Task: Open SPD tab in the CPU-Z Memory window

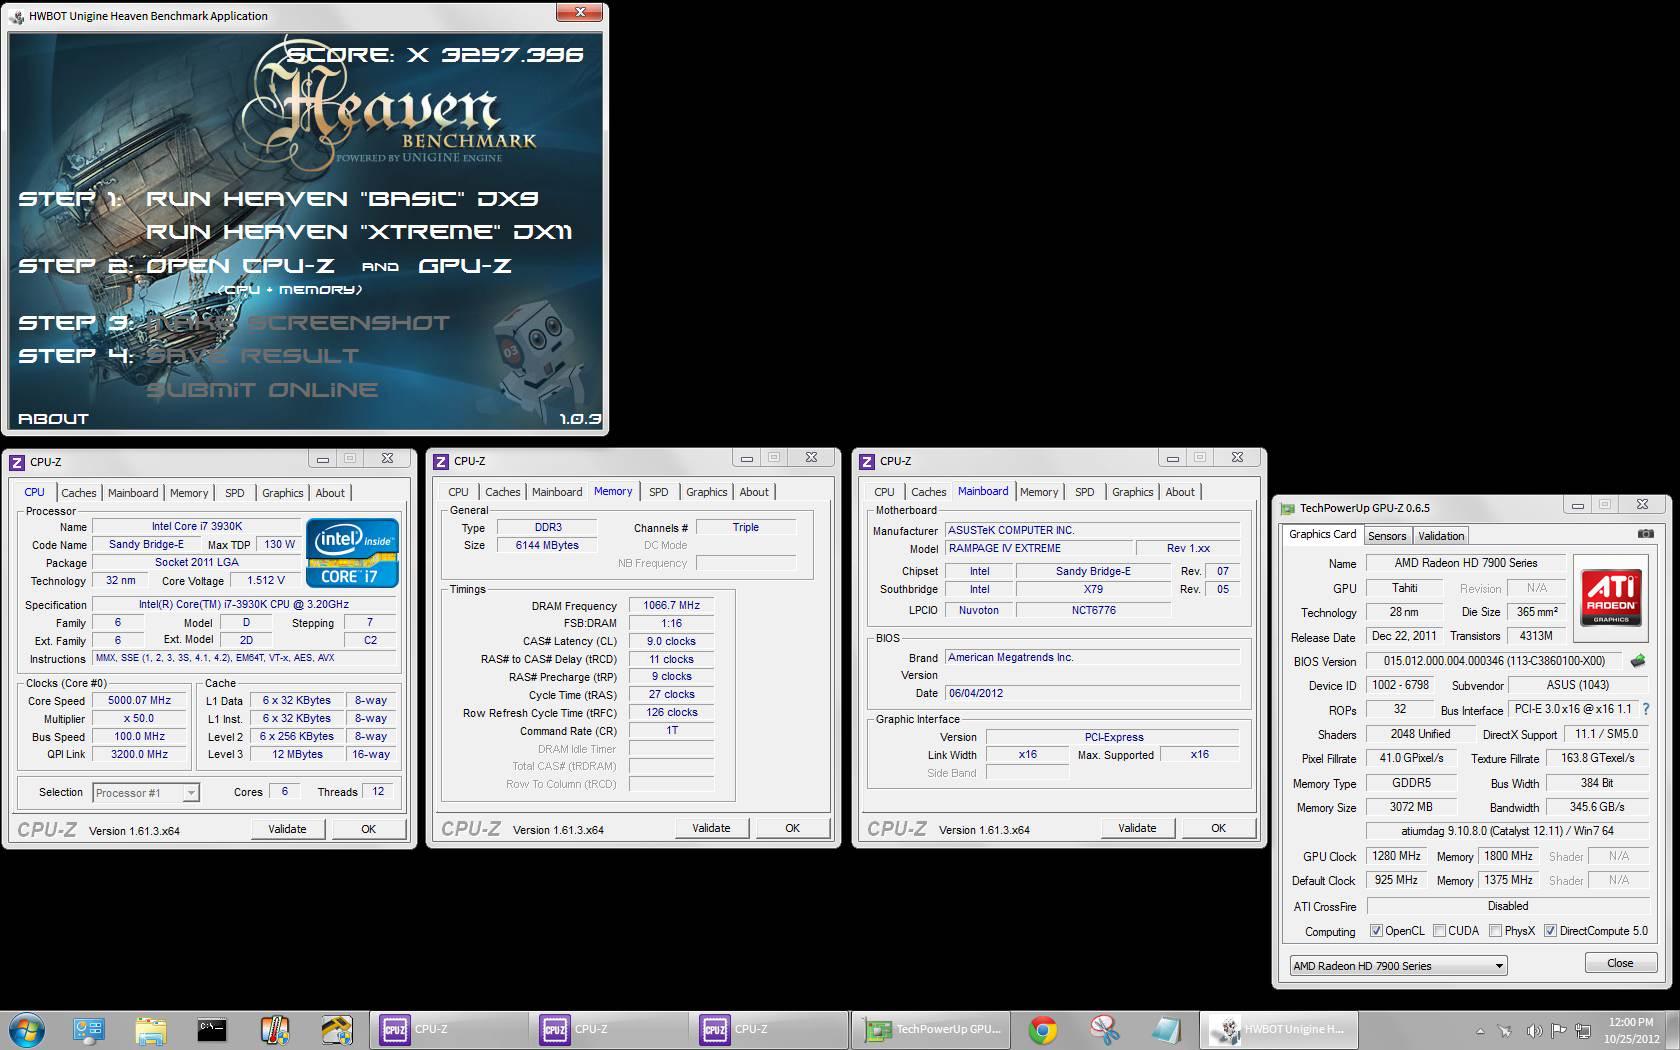Action: (x=658, y=492)
